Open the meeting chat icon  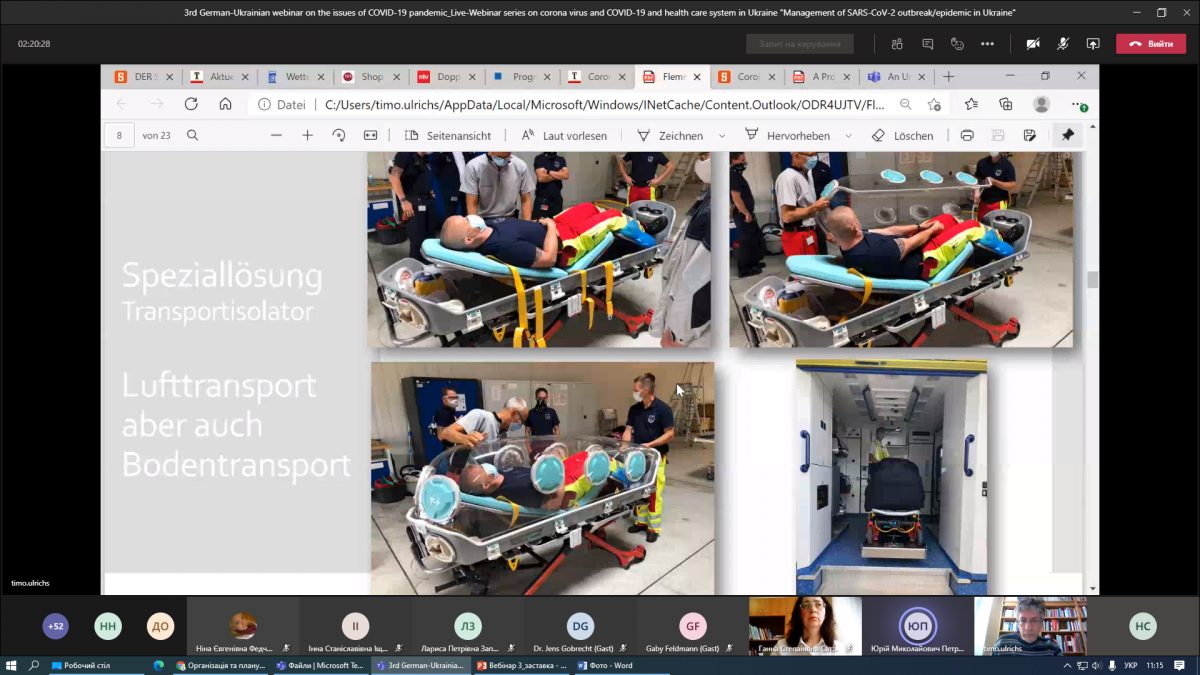tap(928, 44)
